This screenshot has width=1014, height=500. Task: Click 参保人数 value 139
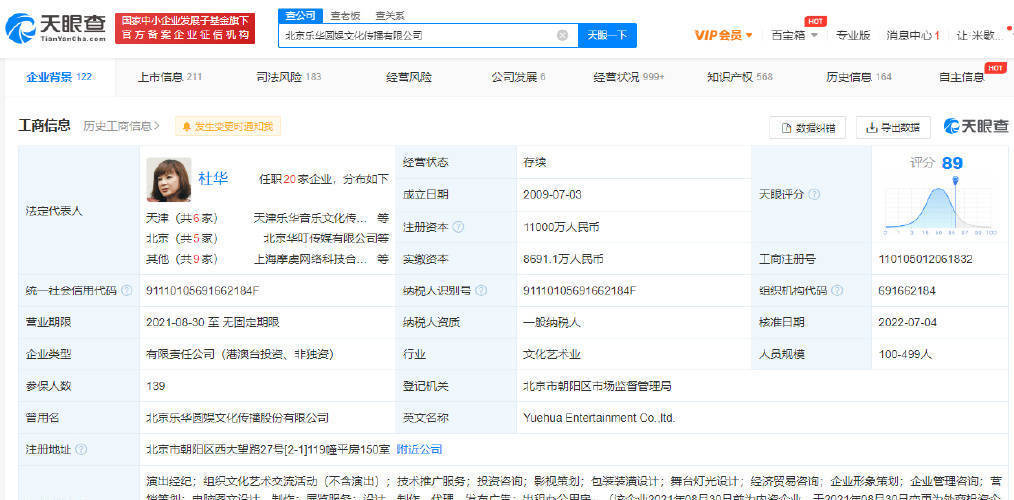click(156, 386)
